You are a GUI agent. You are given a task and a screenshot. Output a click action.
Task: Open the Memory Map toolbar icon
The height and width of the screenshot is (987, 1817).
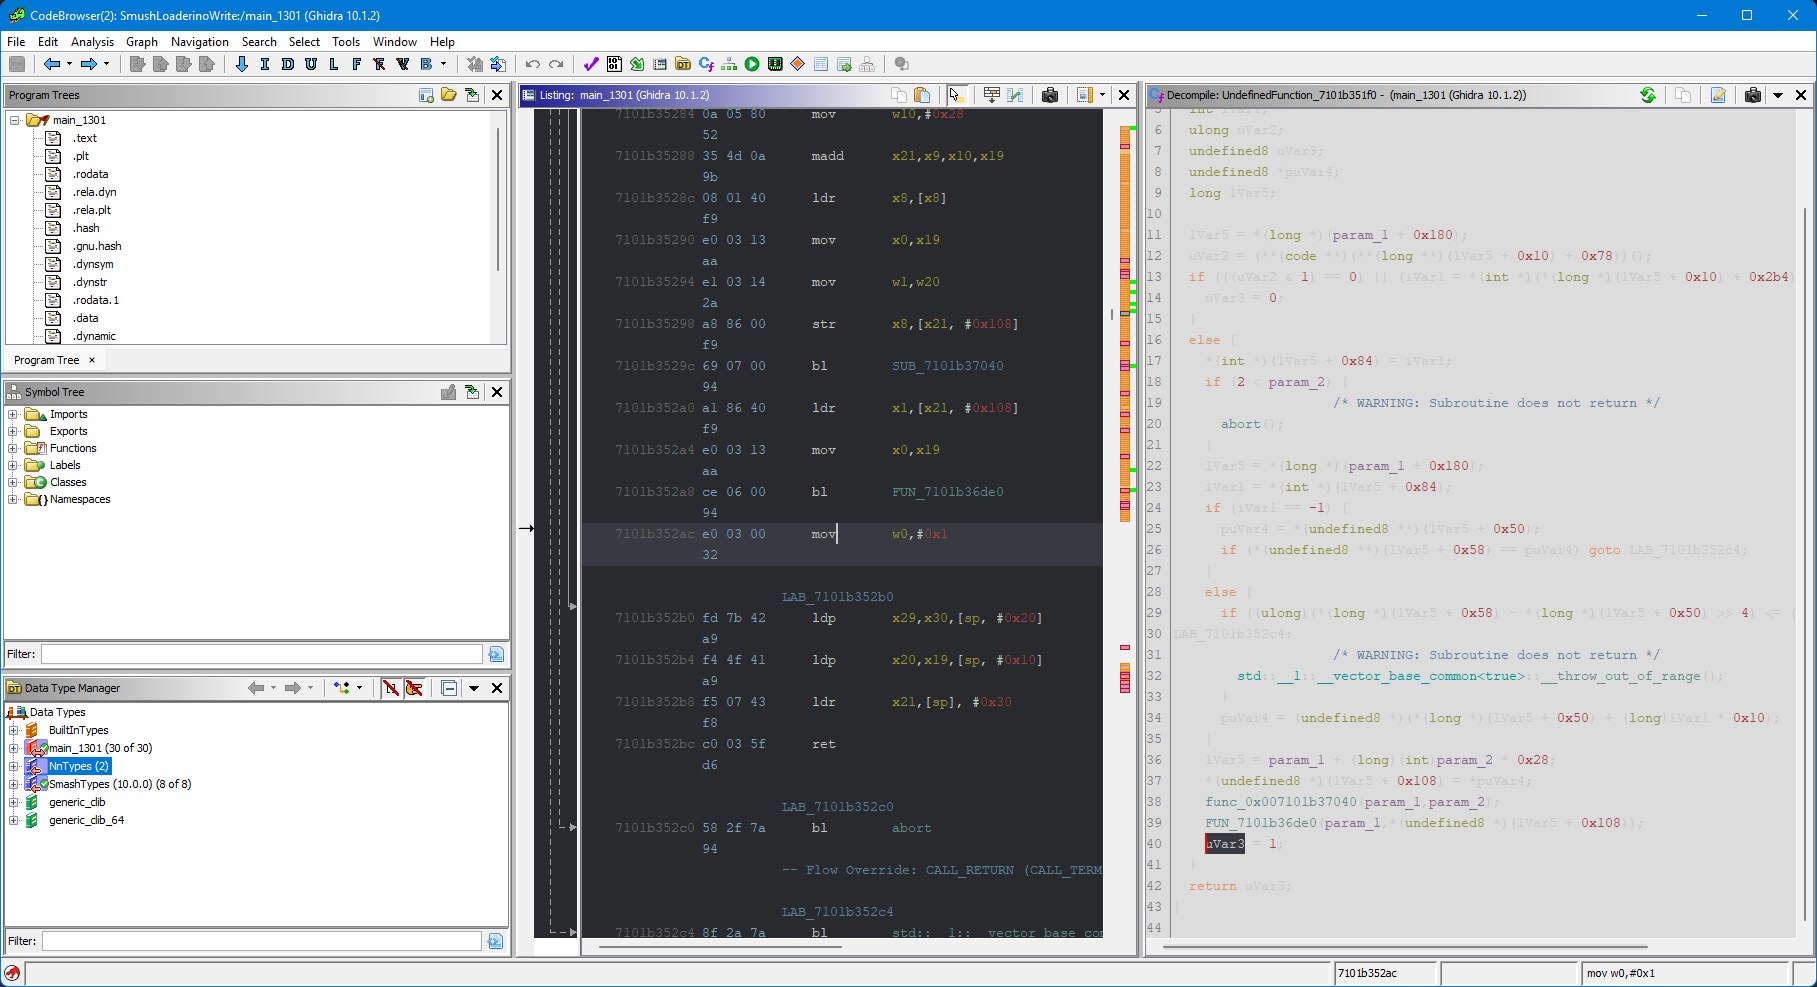tap(775, 64)
